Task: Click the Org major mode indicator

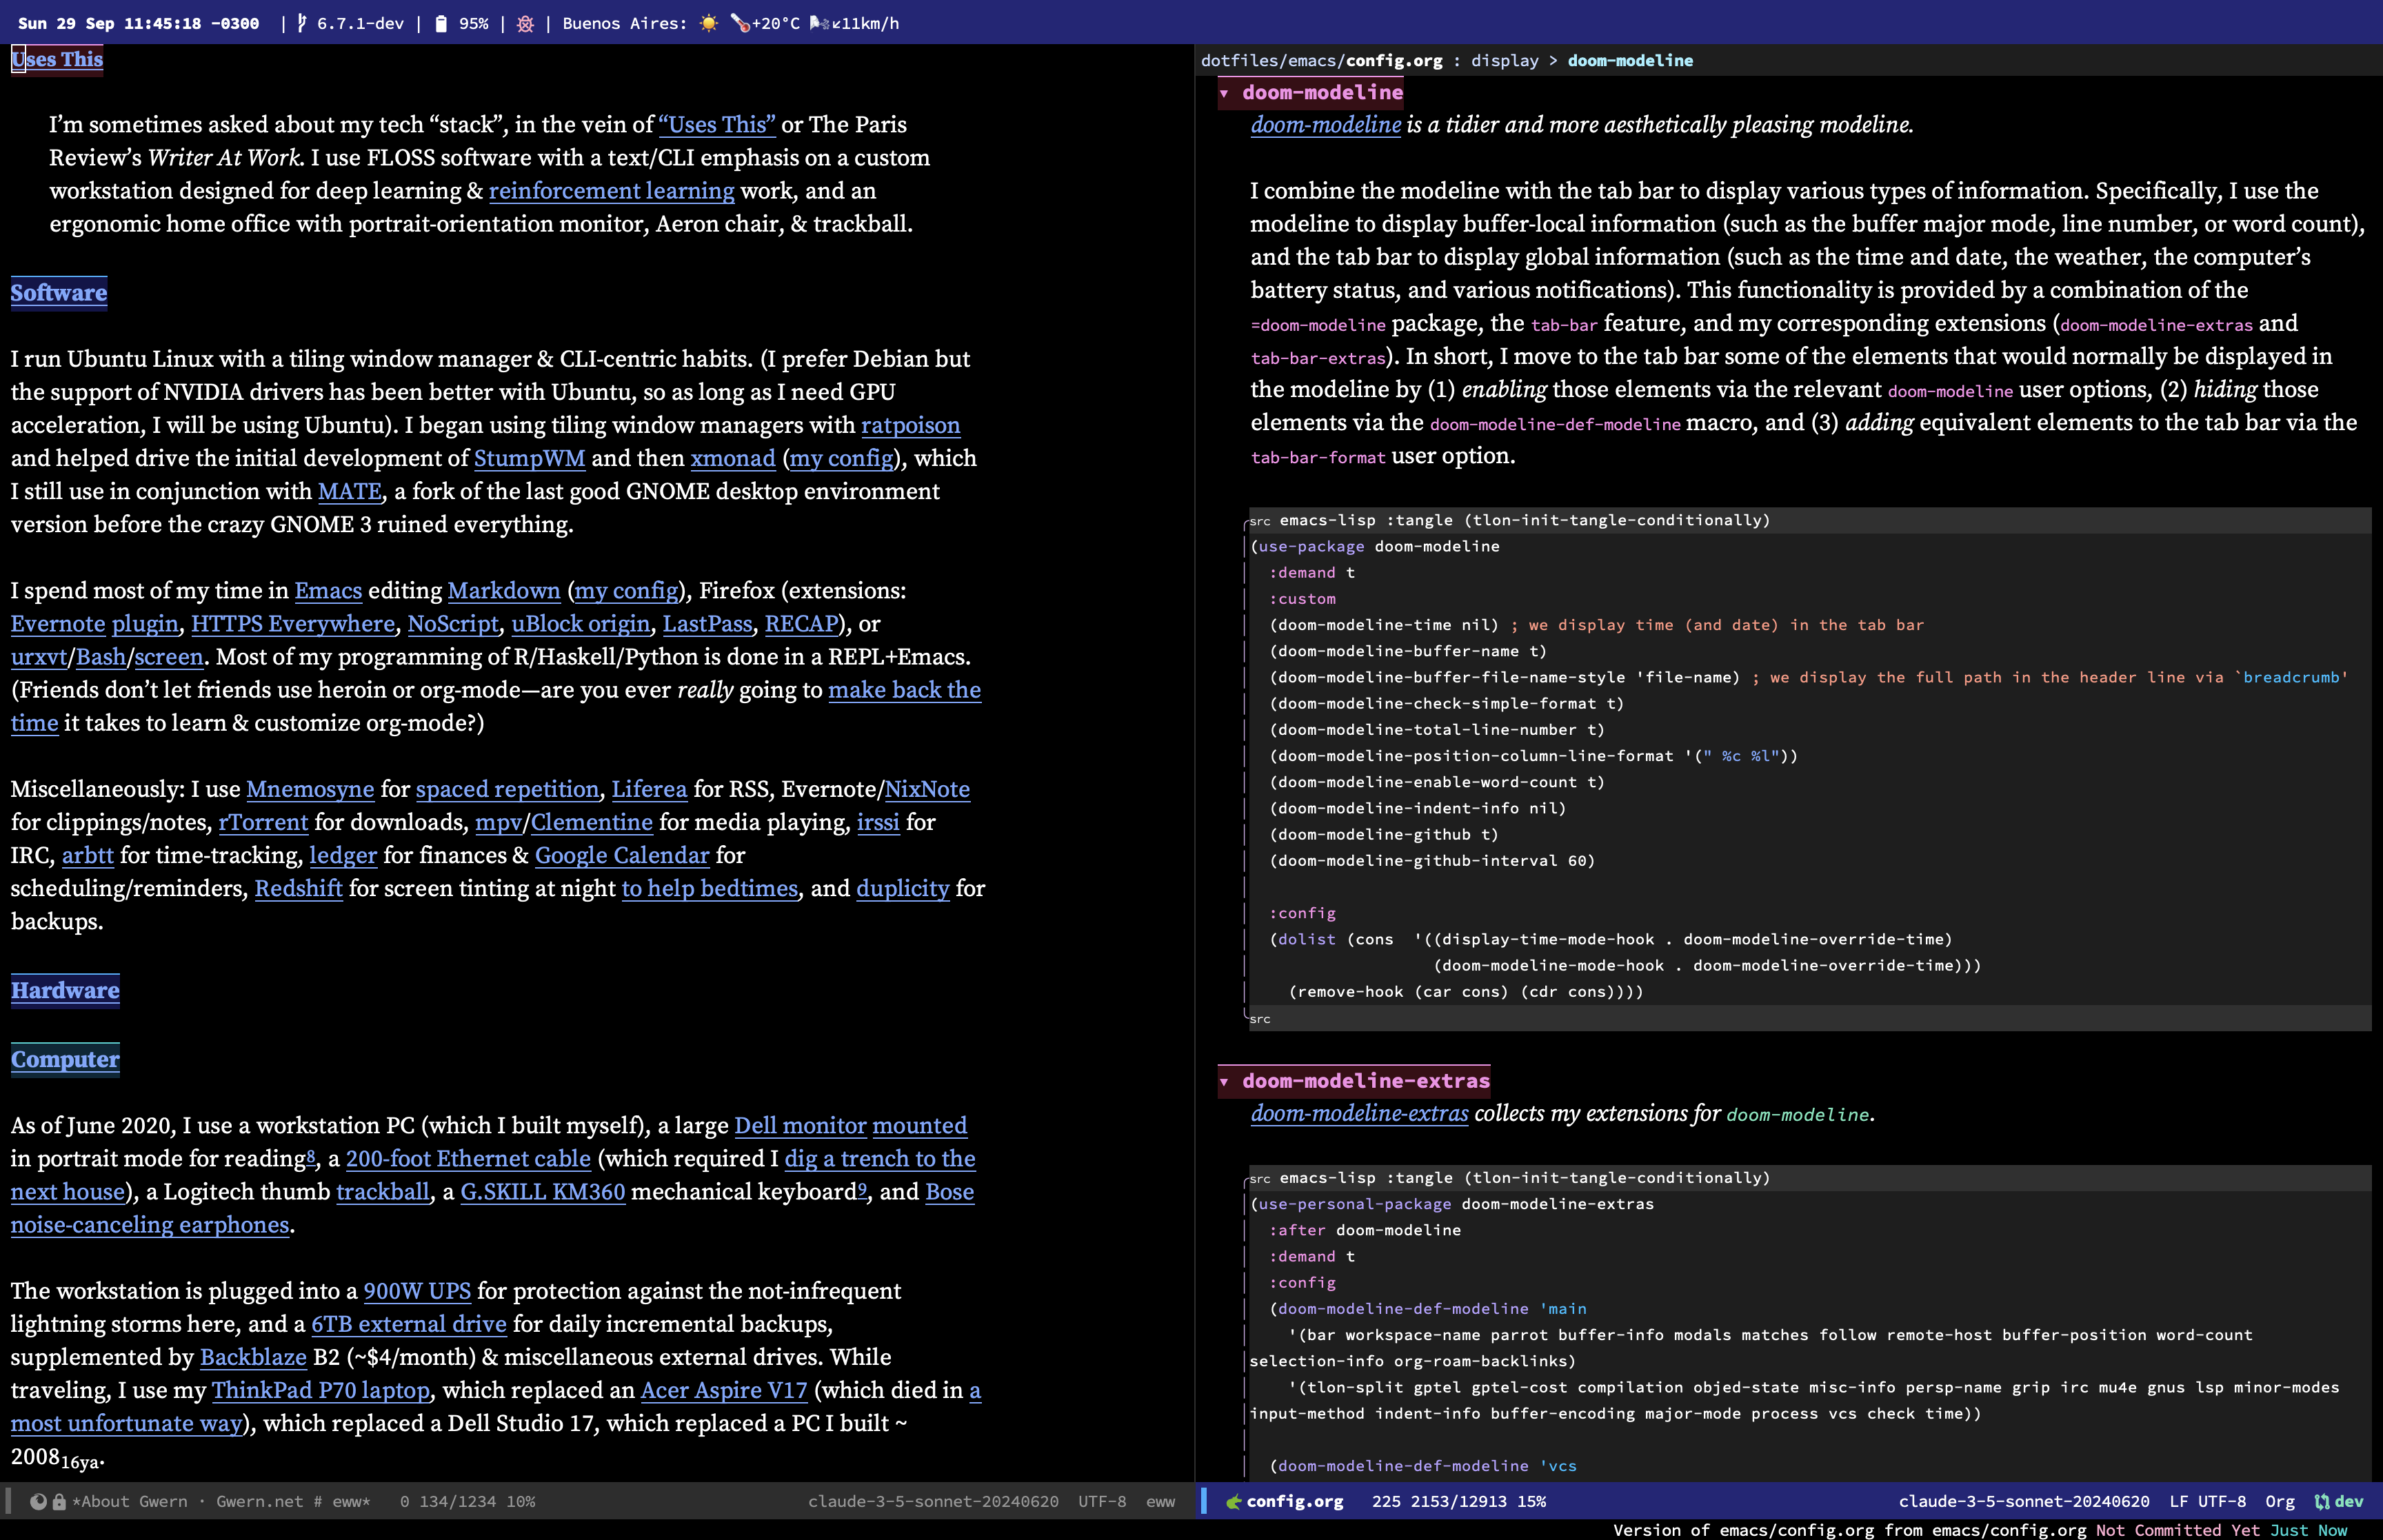Action: (x=2279, y=1501)
